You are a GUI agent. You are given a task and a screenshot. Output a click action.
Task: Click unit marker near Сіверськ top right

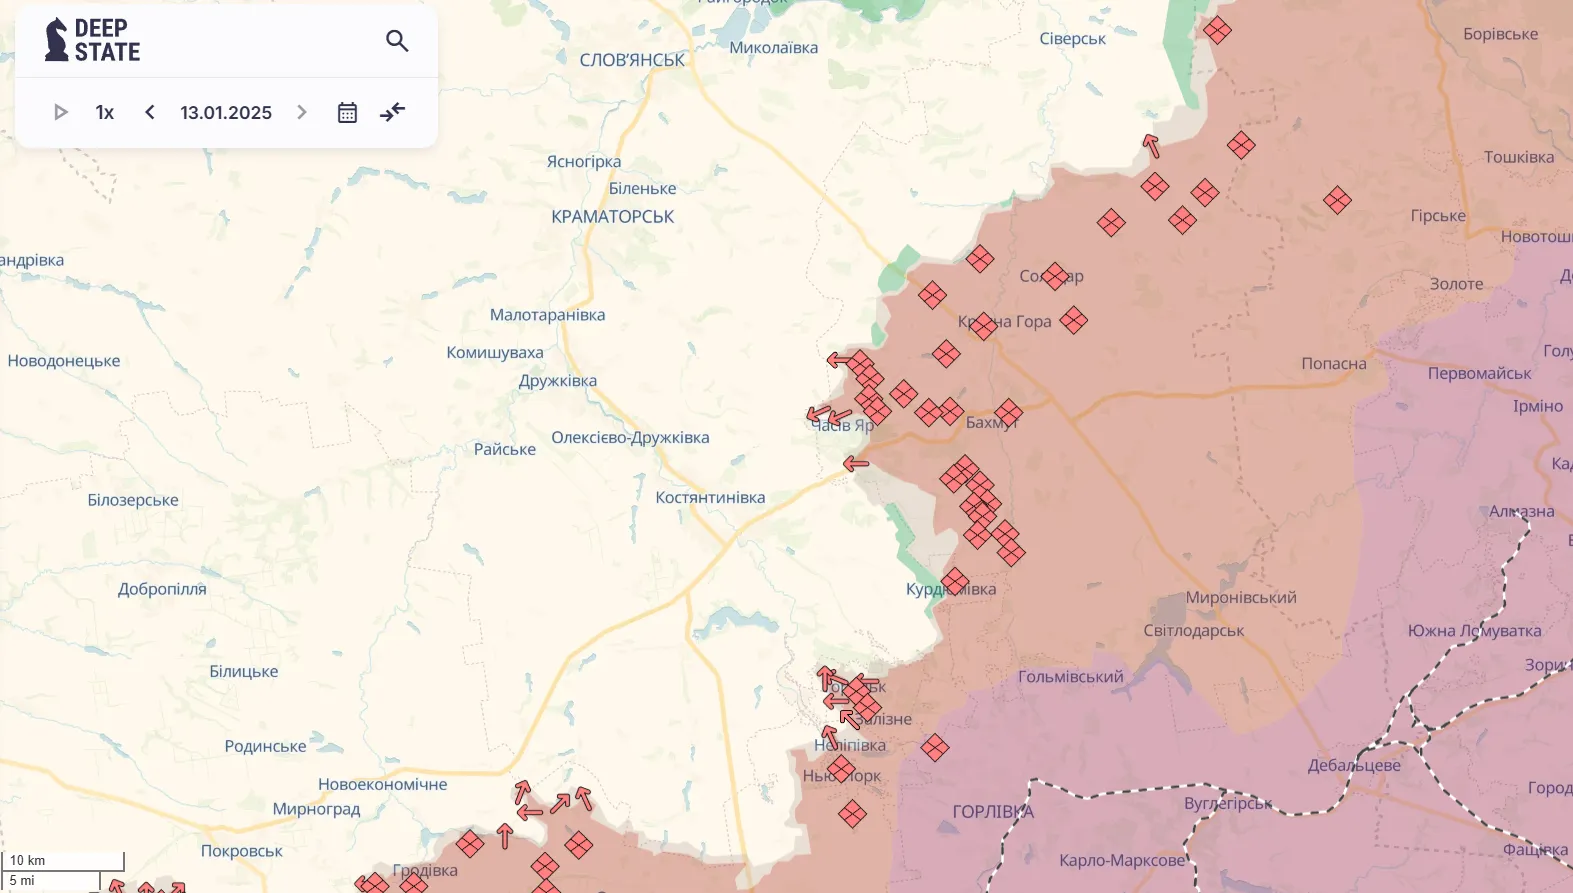click(x=1217, y=30)
